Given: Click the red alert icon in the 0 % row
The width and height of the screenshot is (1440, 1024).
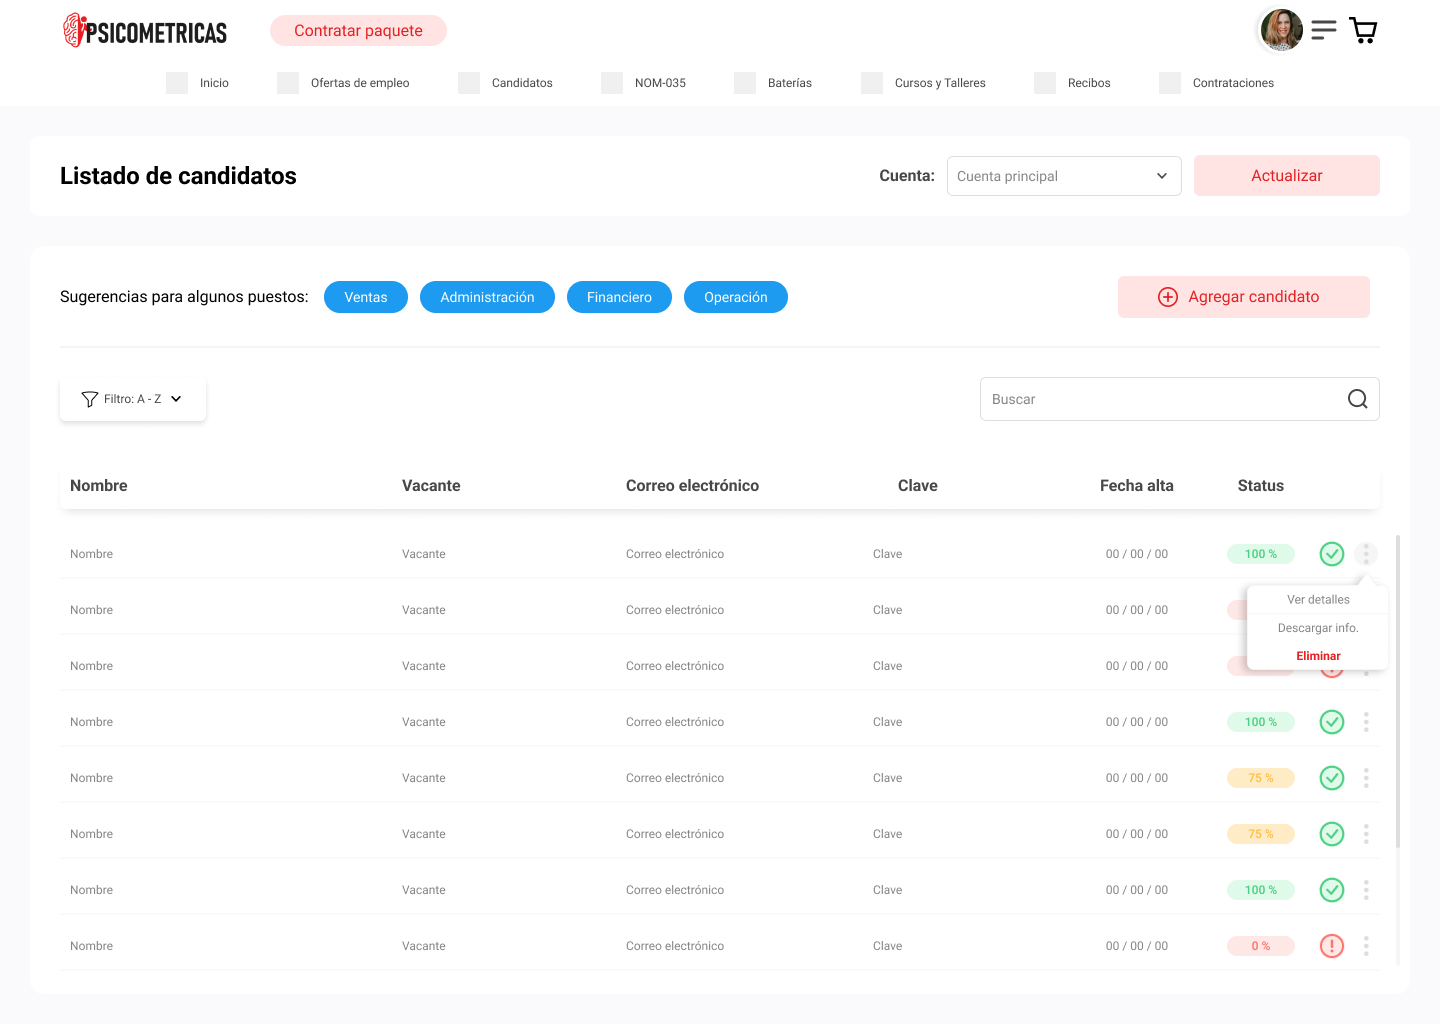Looking at the screenshot, I should [1332, 946].
